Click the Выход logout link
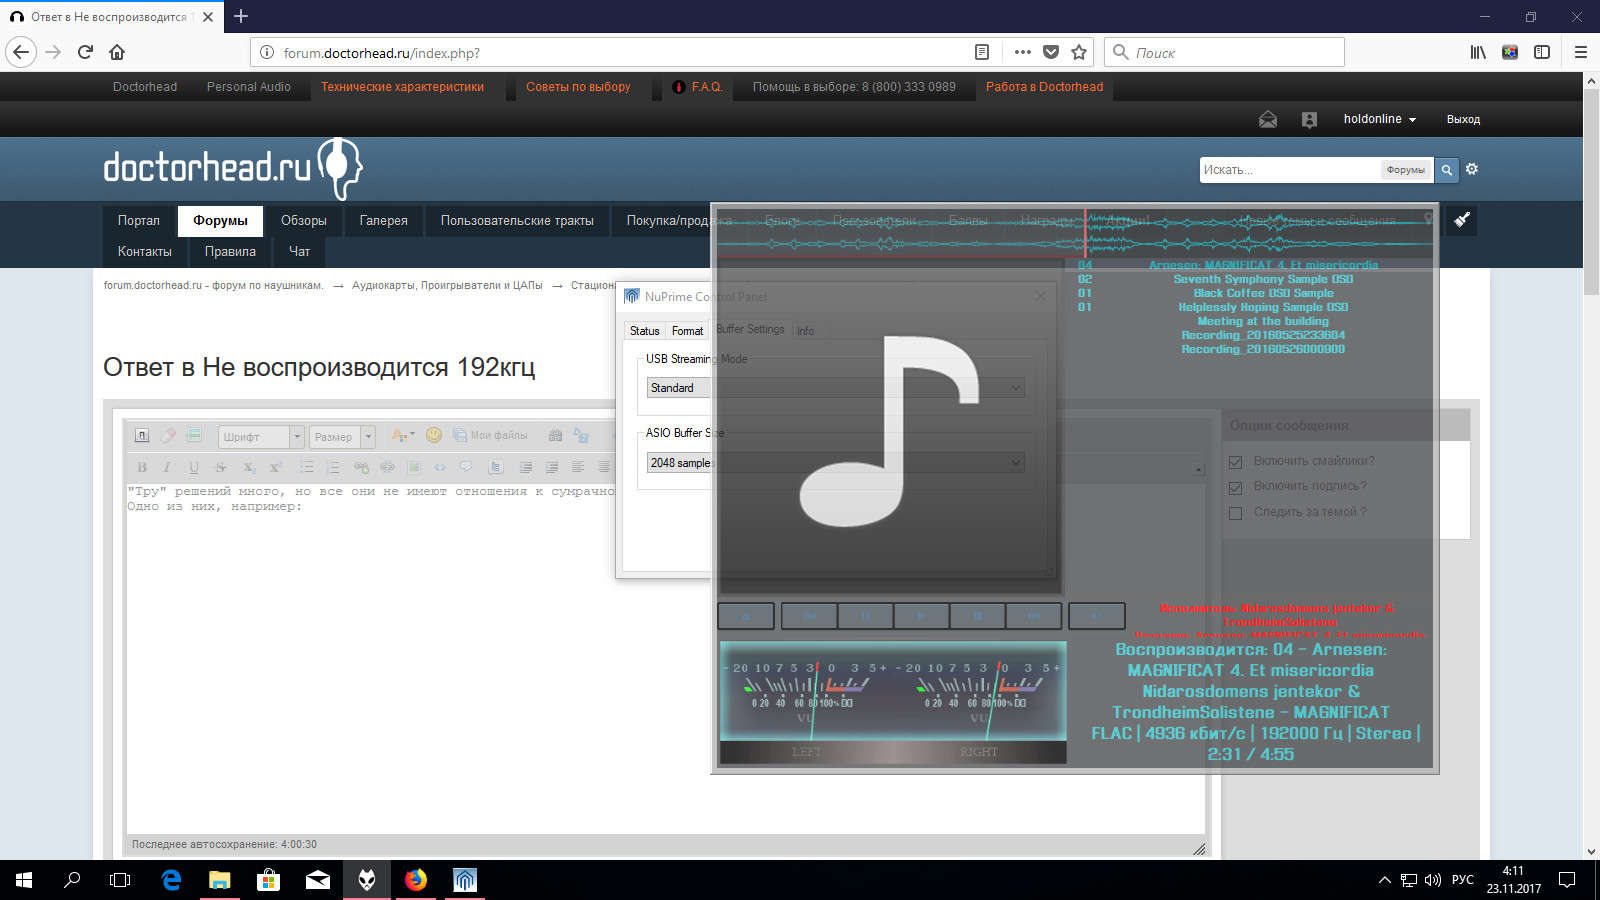1600x900 pixels. click(1463, 119)
